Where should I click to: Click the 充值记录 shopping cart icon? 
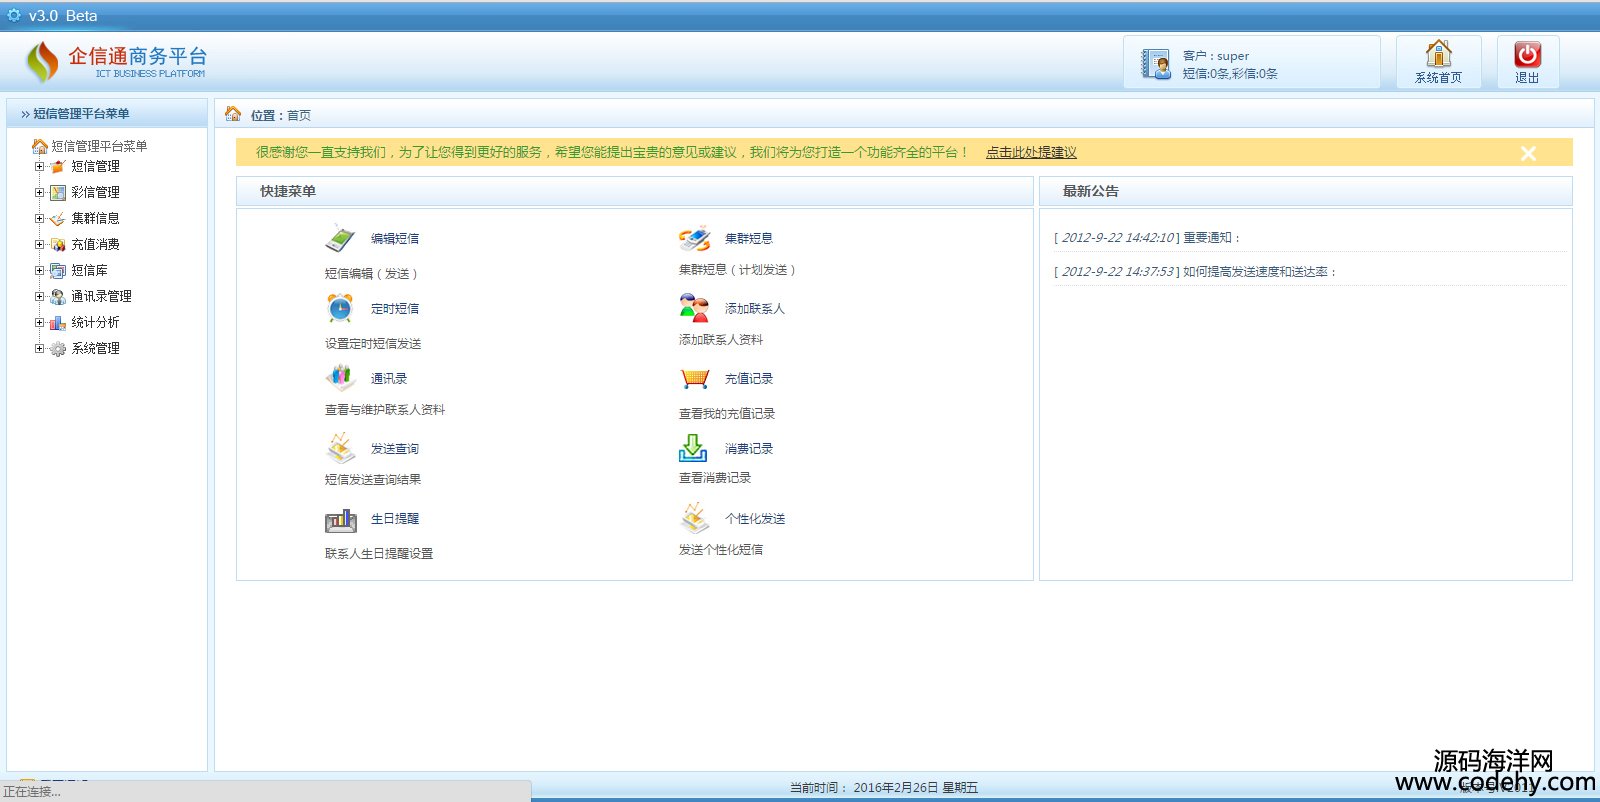coord(694,378)
